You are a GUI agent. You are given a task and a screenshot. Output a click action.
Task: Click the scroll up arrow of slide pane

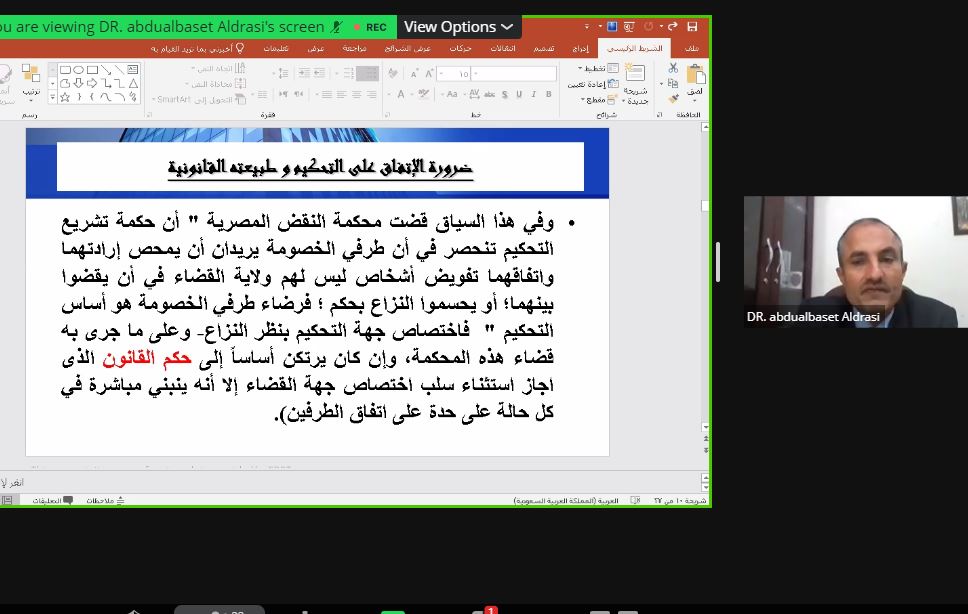[x=705, y=127]
